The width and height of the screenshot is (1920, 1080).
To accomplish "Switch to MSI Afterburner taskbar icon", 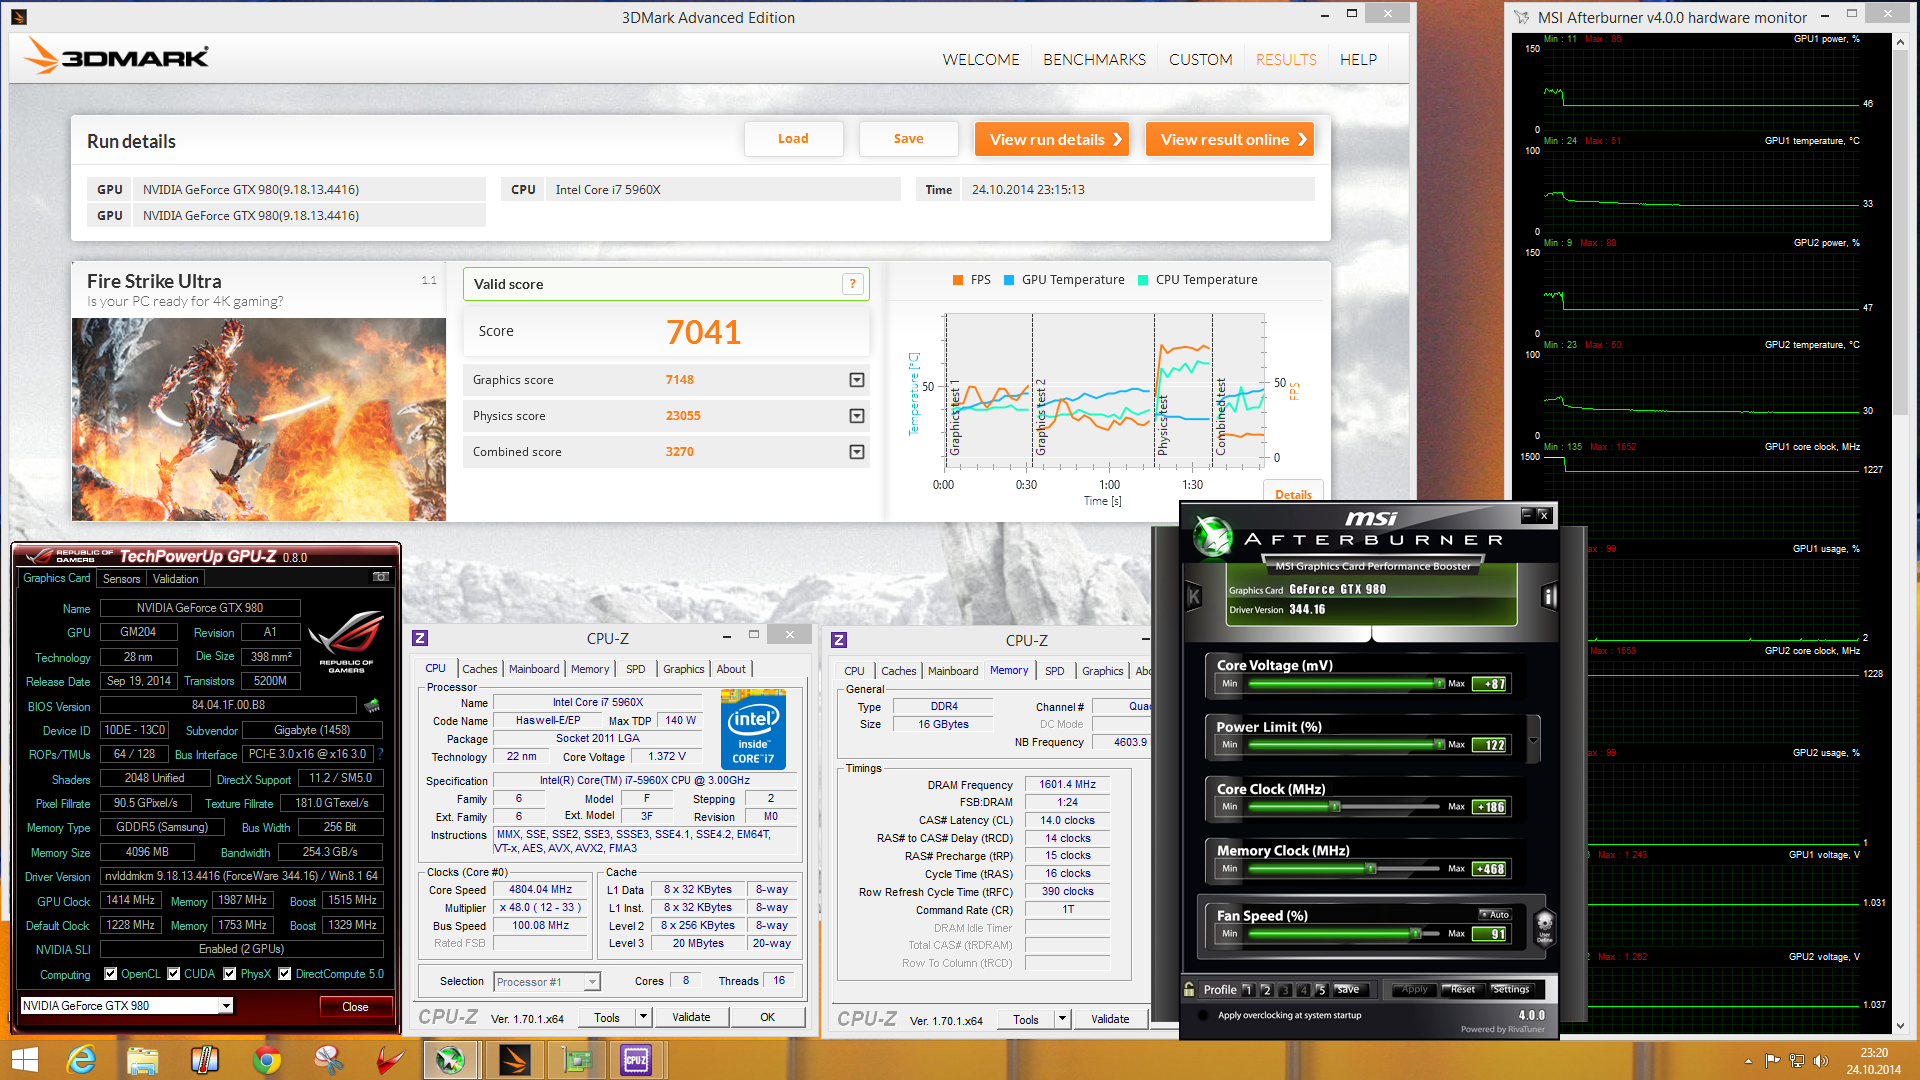I will click(x=451, y=1060).
